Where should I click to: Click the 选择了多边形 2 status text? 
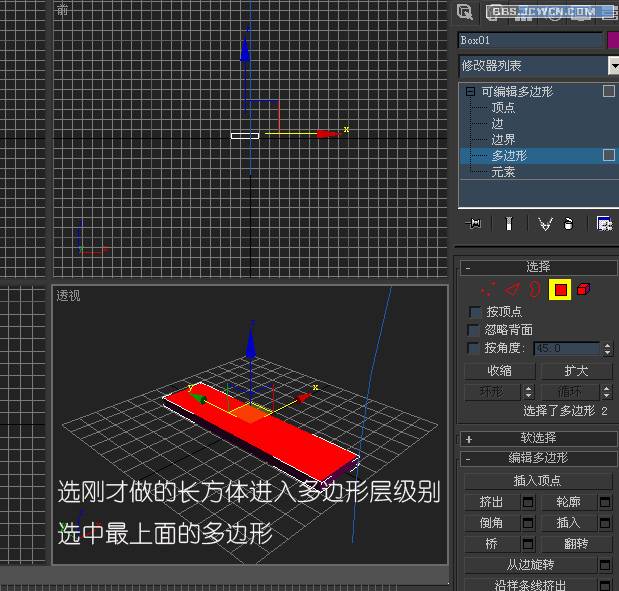coord(565,411)
